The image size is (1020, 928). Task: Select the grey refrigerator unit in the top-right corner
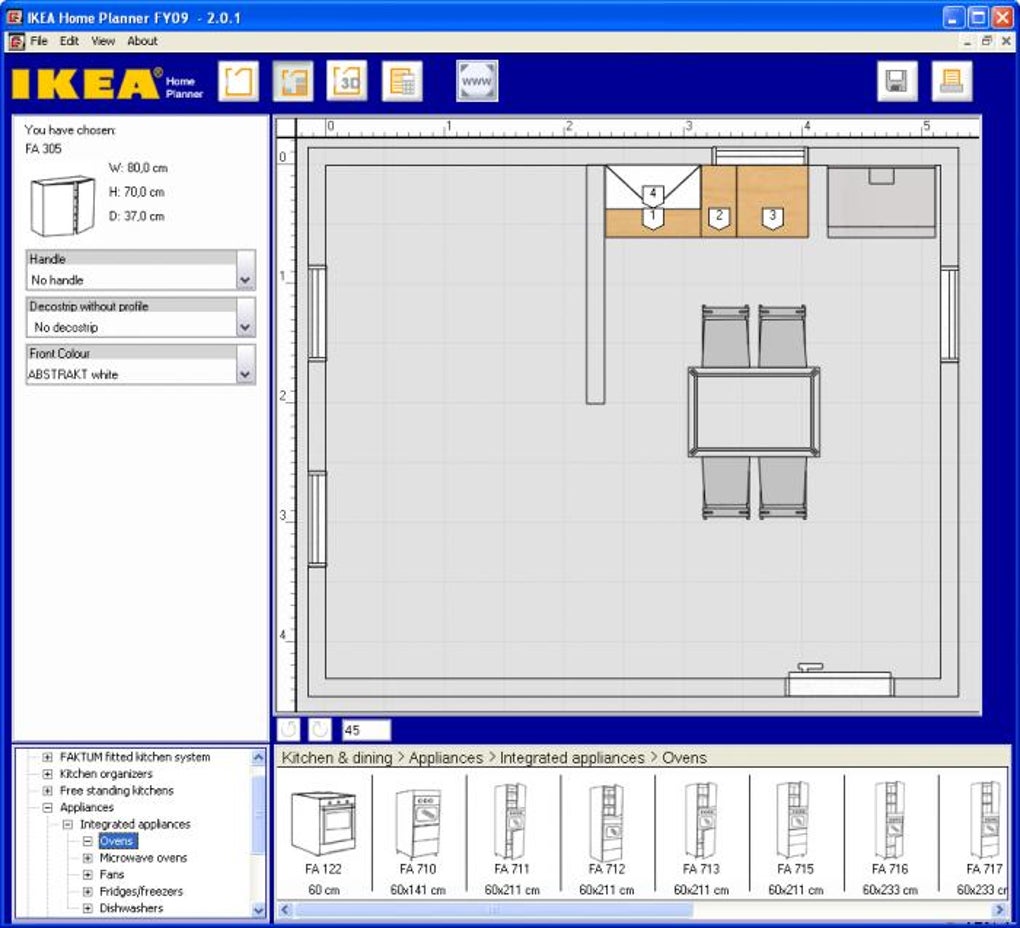(881, 202)
